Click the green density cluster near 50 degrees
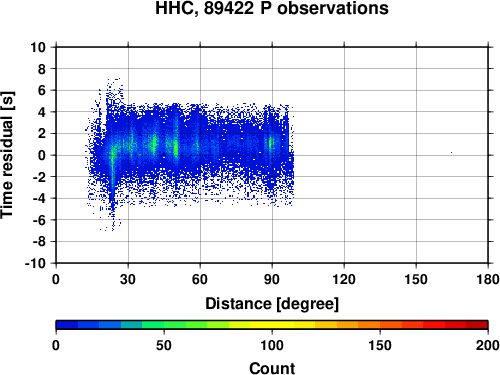 (176, 148)
